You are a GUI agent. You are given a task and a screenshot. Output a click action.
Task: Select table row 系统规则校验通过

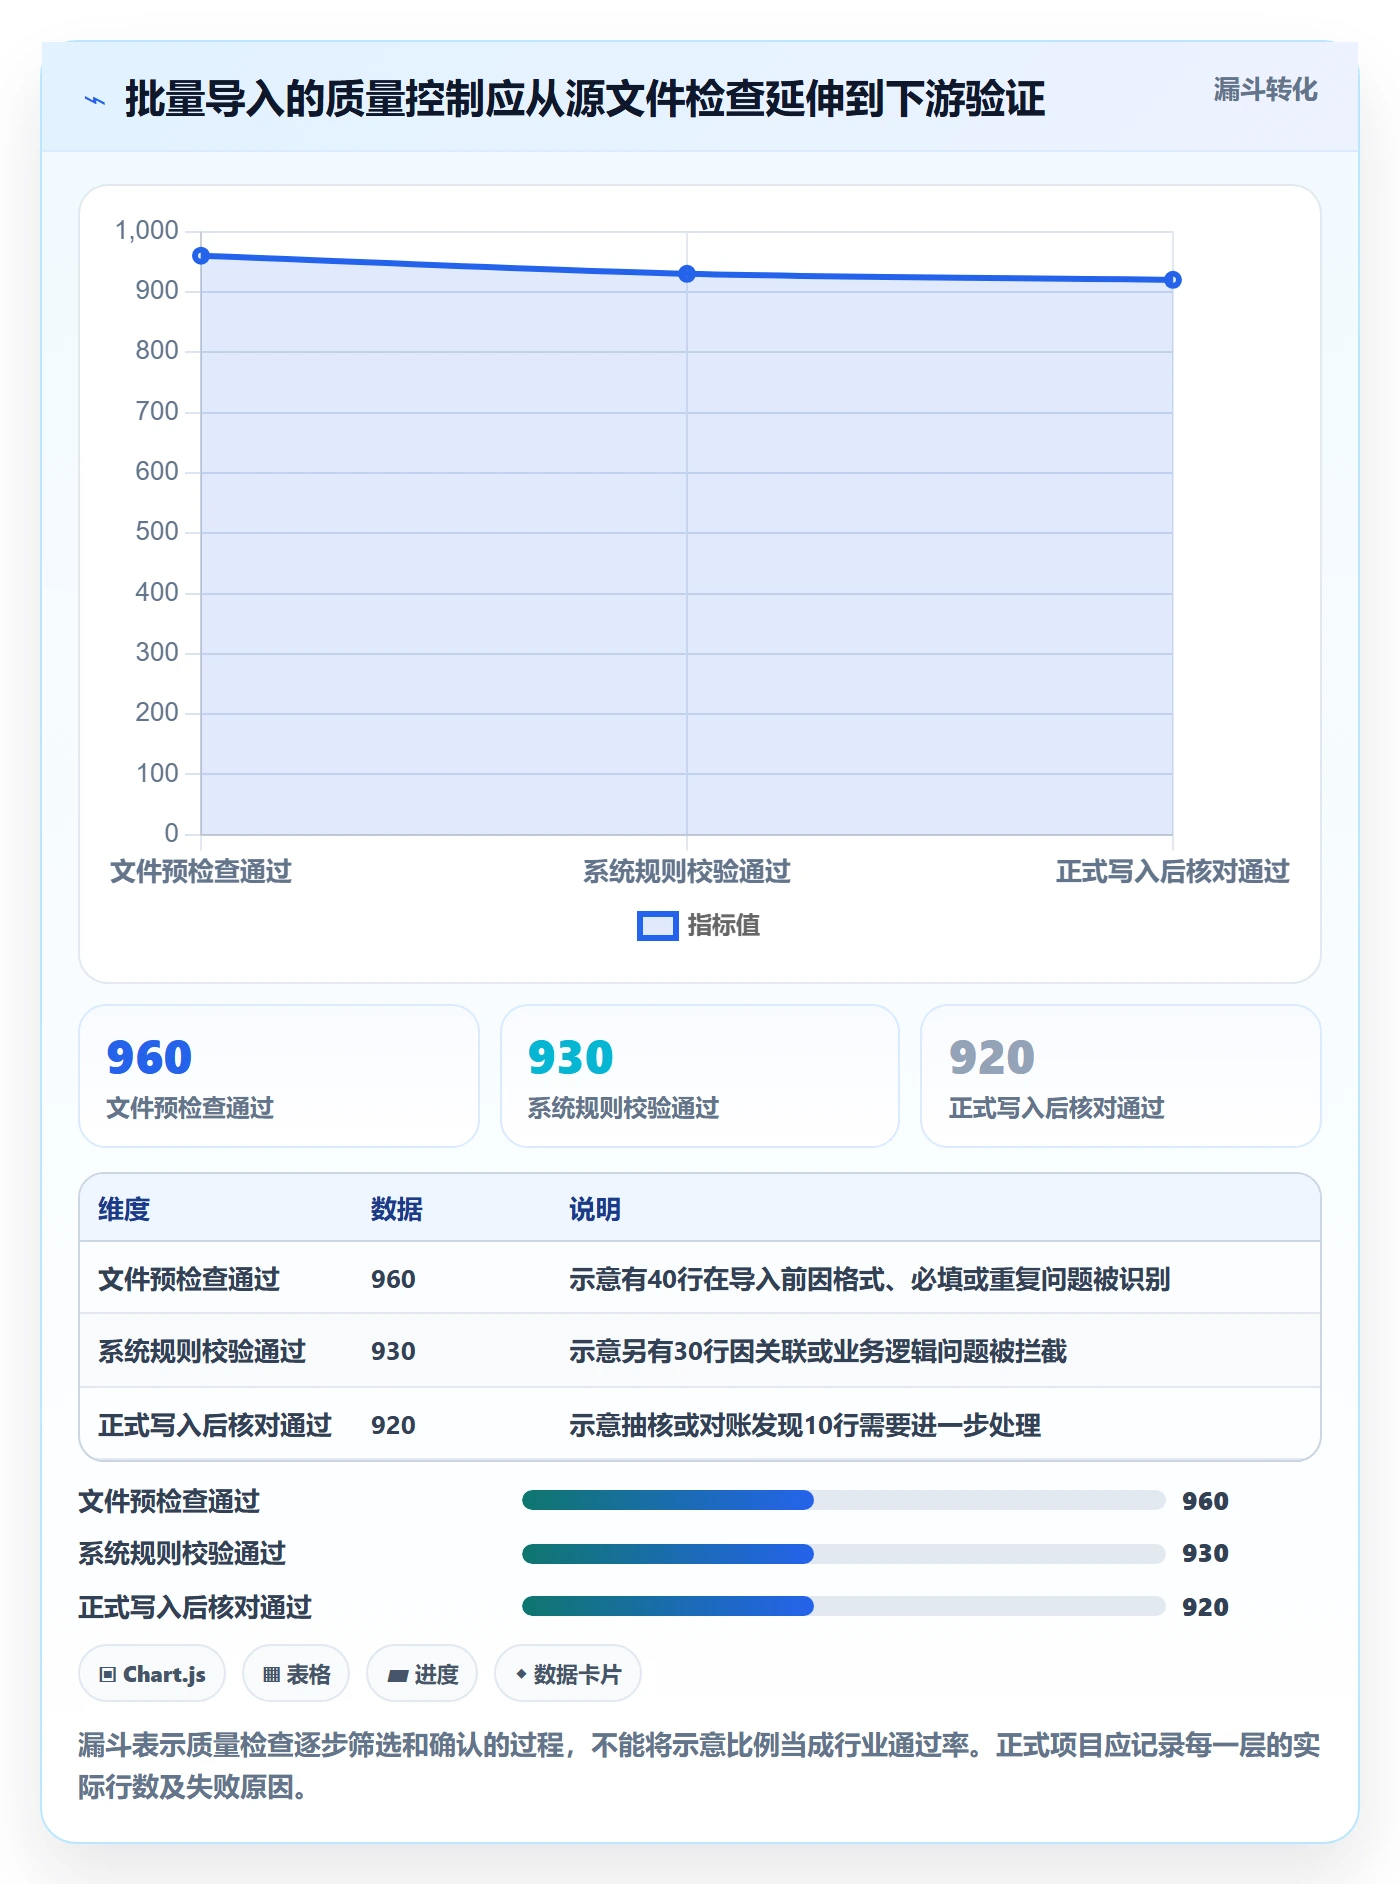point(700,1351)
